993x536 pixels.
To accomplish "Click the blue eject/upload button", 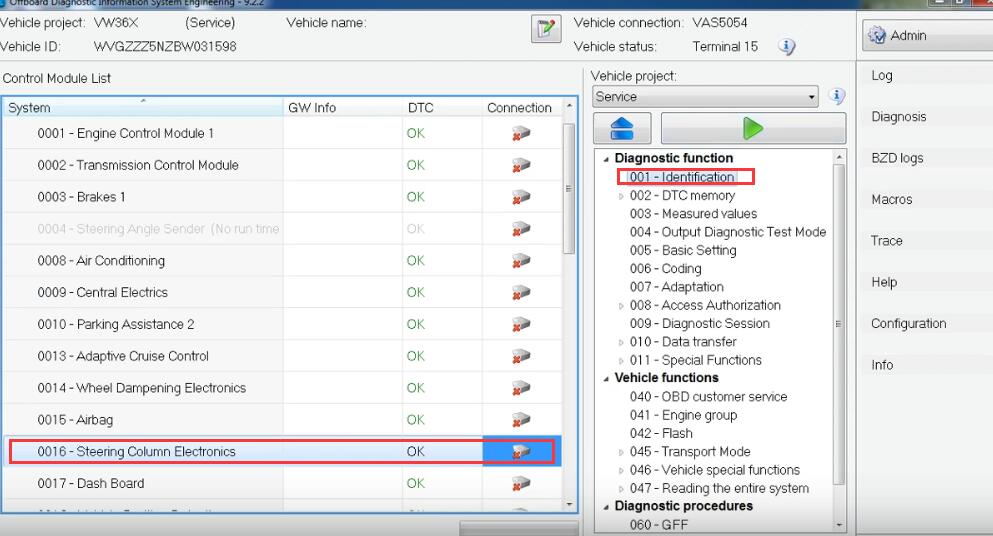I will [622, 129].
